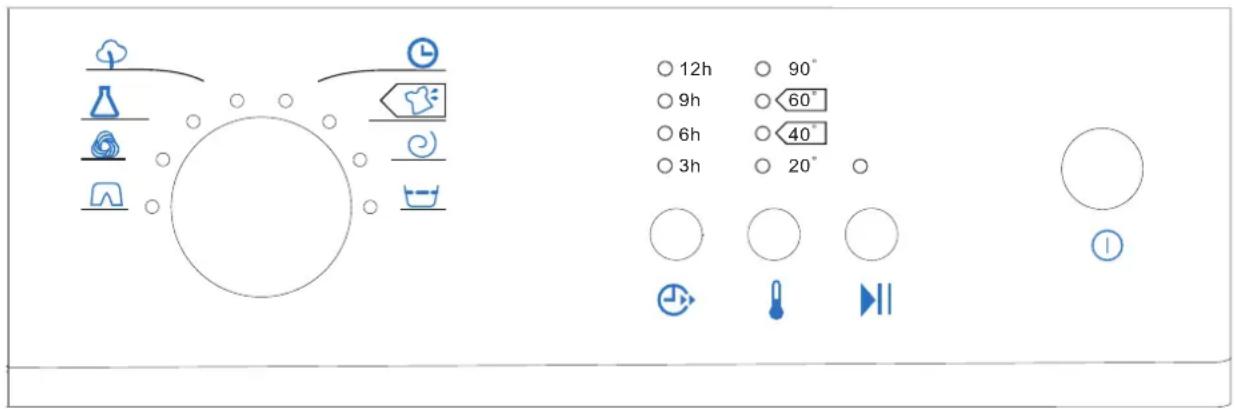
Task: Push the round button above the thermometer
Action: click(774, 235)
